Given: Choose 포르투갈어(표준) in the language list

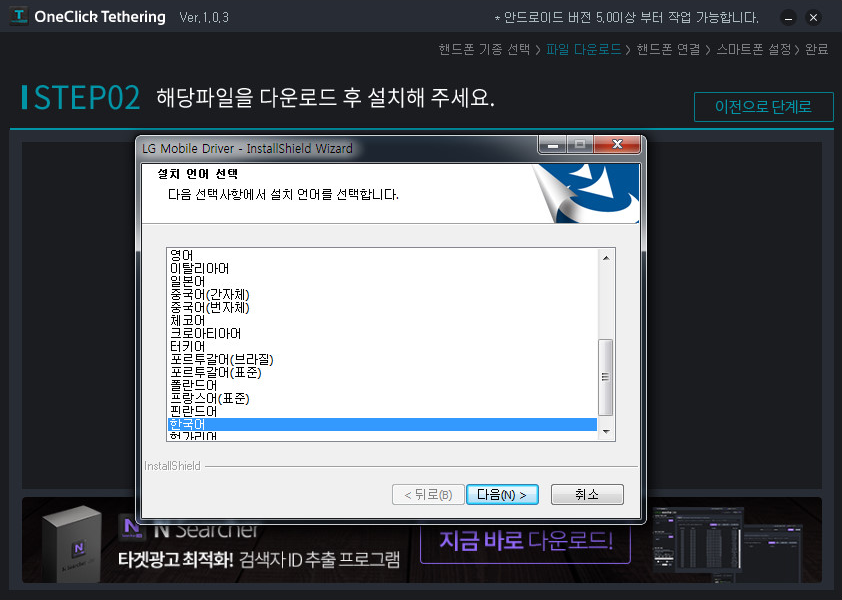Looking at the screenshot, I should tap(382, 372).
